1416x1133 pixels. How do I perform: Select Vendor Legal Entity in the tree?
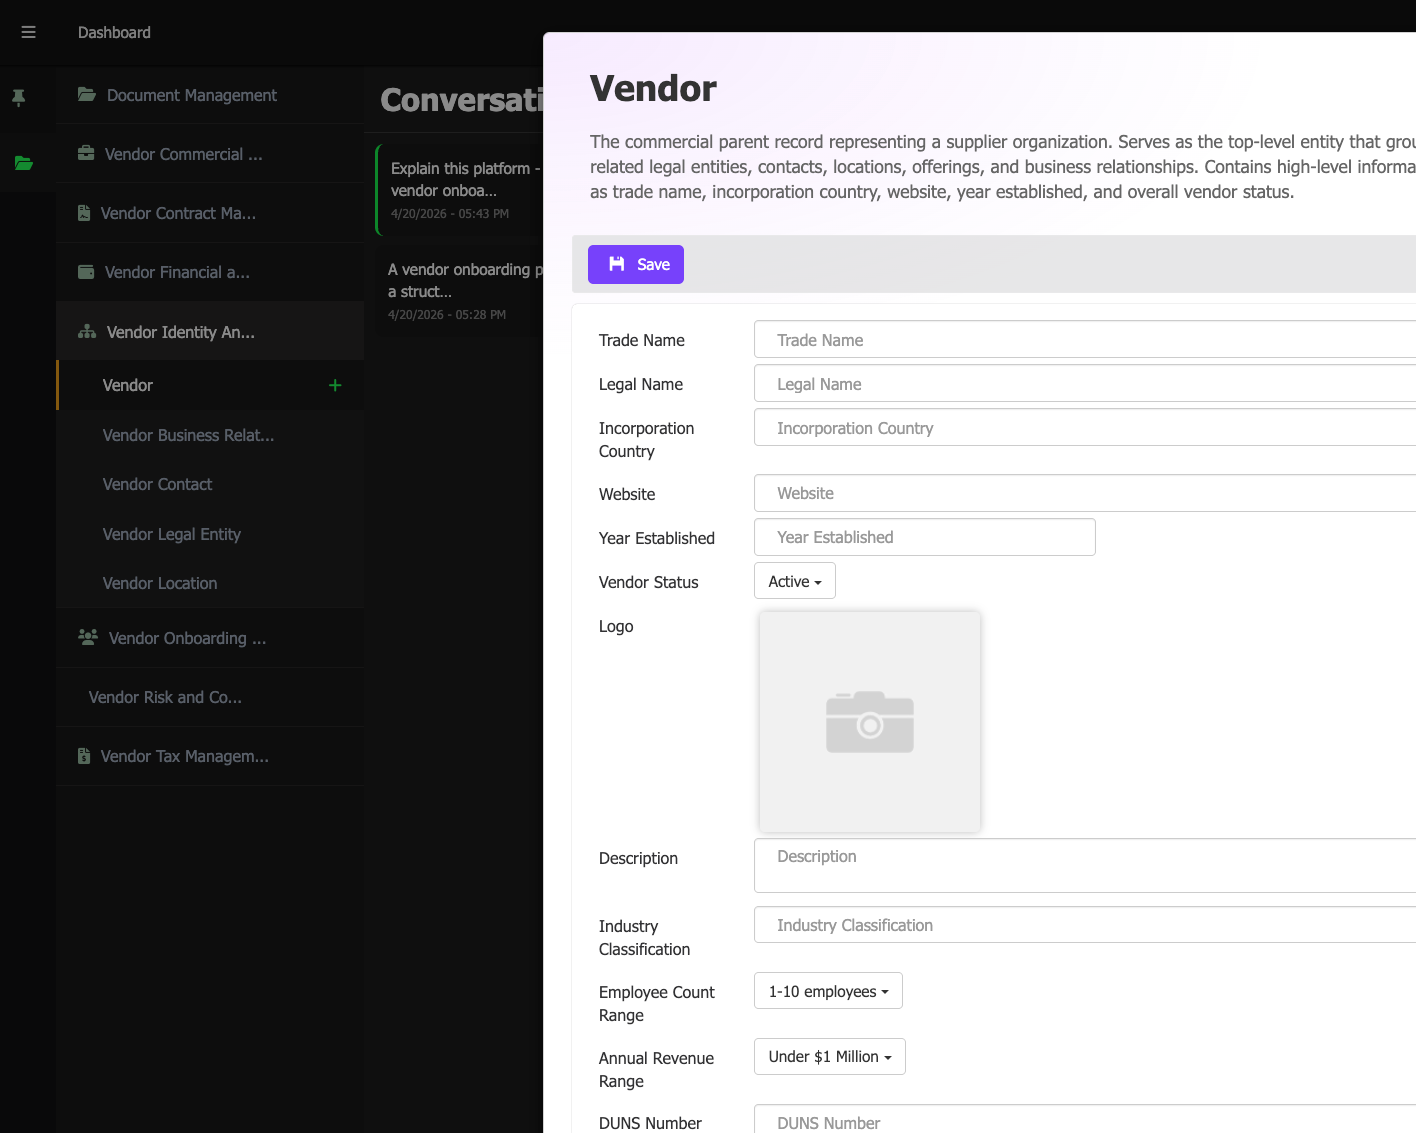[x=171, y=534]
